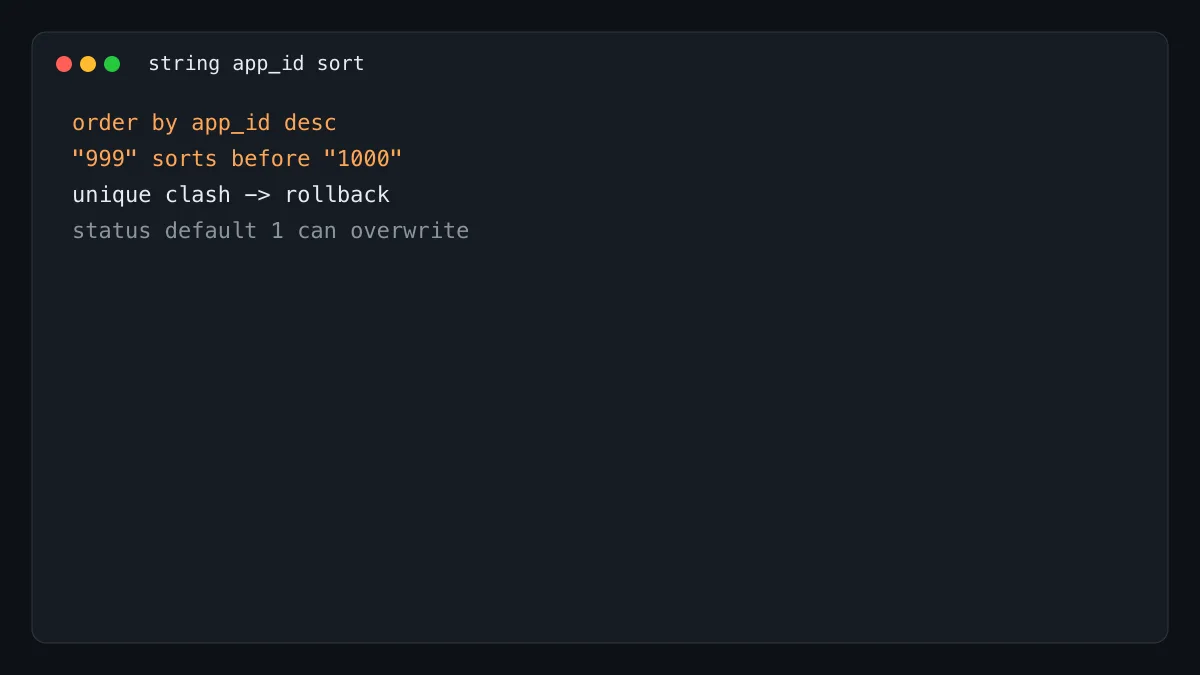Click the word 'can' in gray line

(x=317, y=231)
